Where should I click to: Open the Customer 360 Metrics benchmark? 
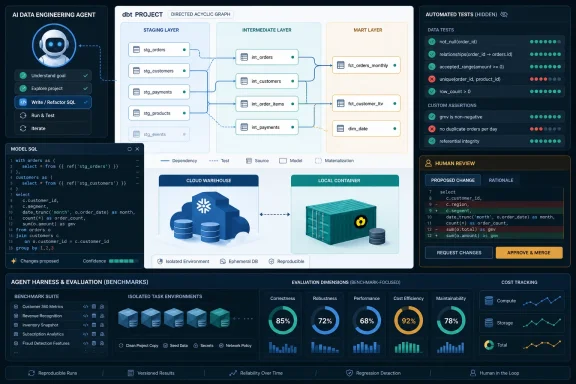click(x=59, y=306)
